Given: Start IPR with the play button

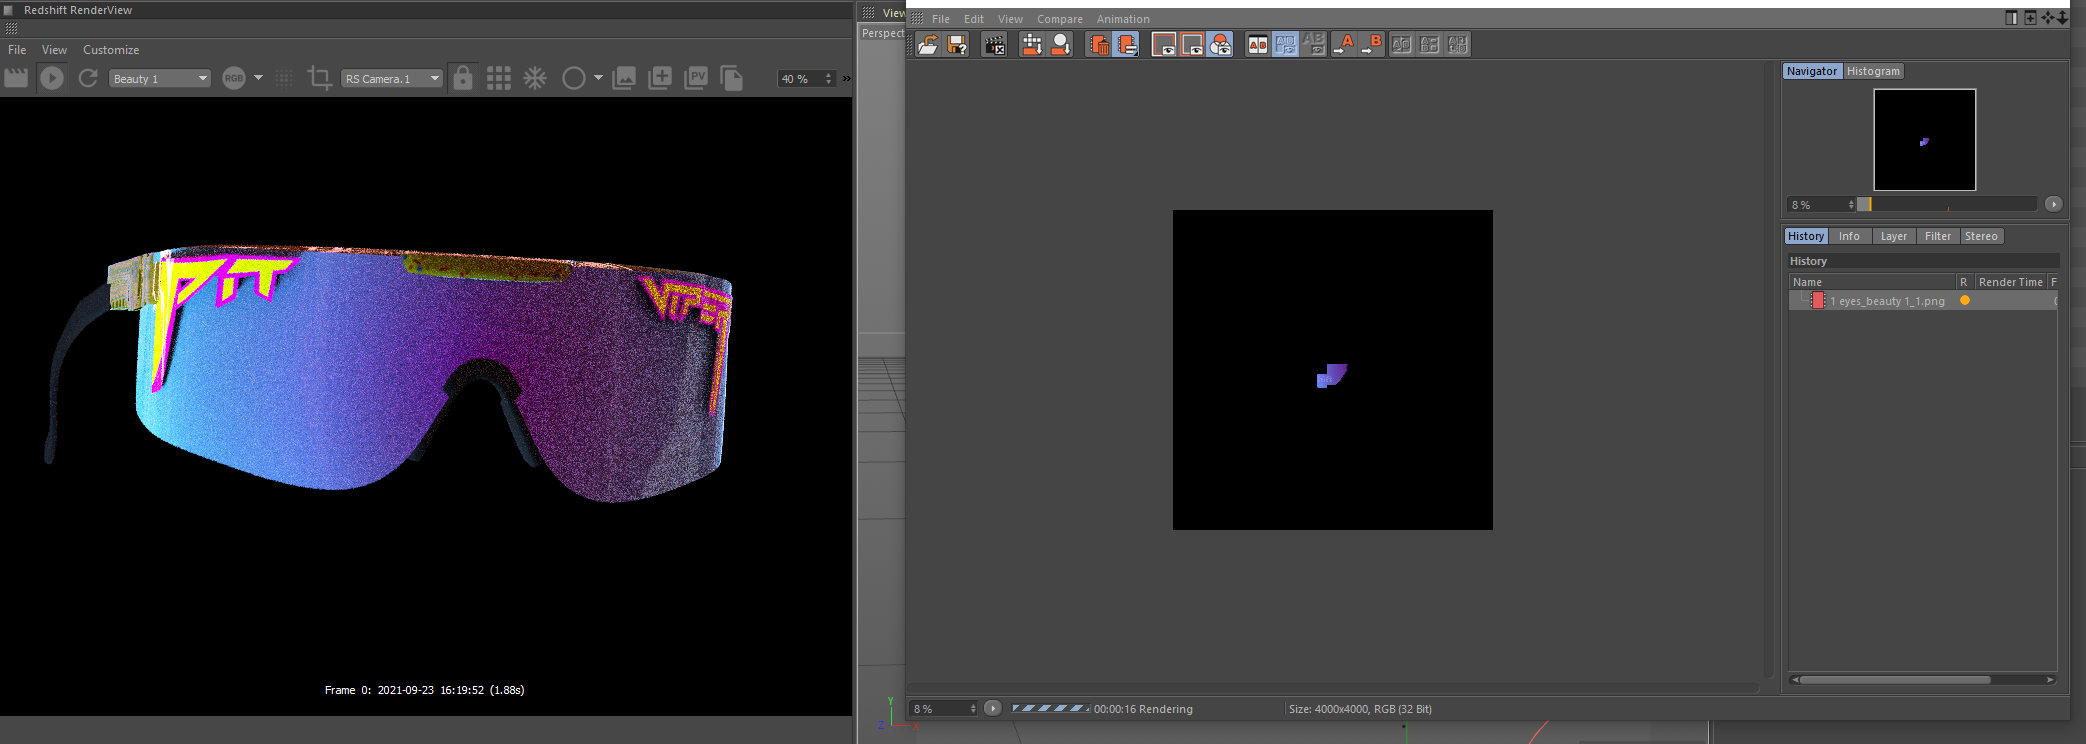Looking at the screenshot, I should coord(52,78).
